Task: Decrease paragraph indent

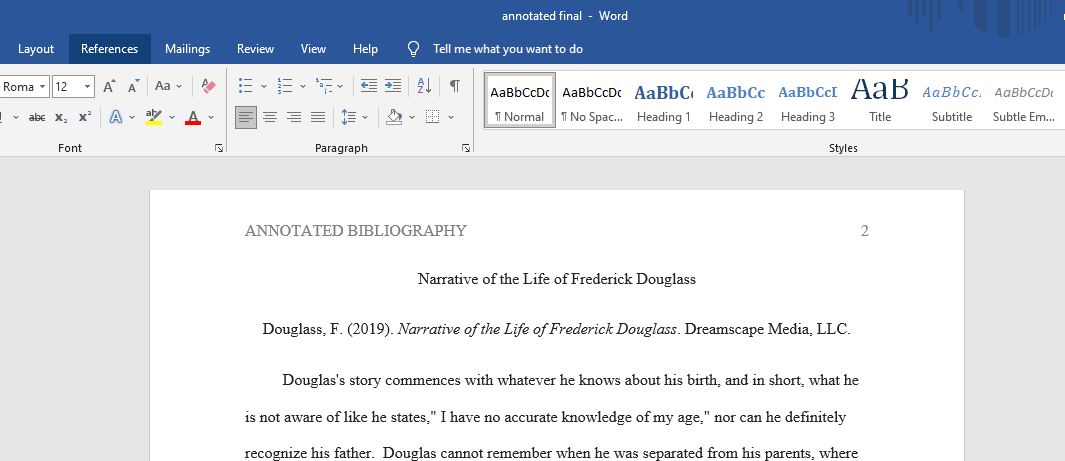Action: 369,86
